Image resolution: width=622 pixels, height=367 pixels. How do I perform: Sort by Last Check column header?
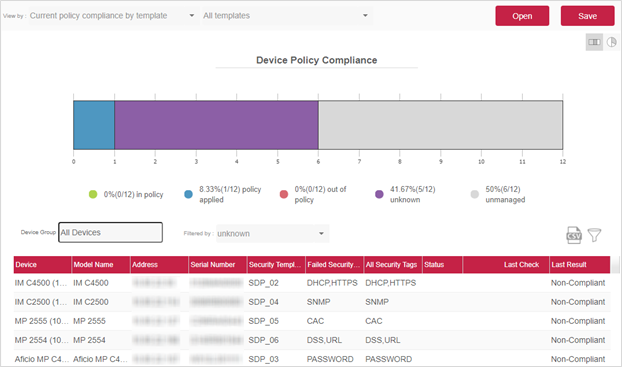coord(506,265)
